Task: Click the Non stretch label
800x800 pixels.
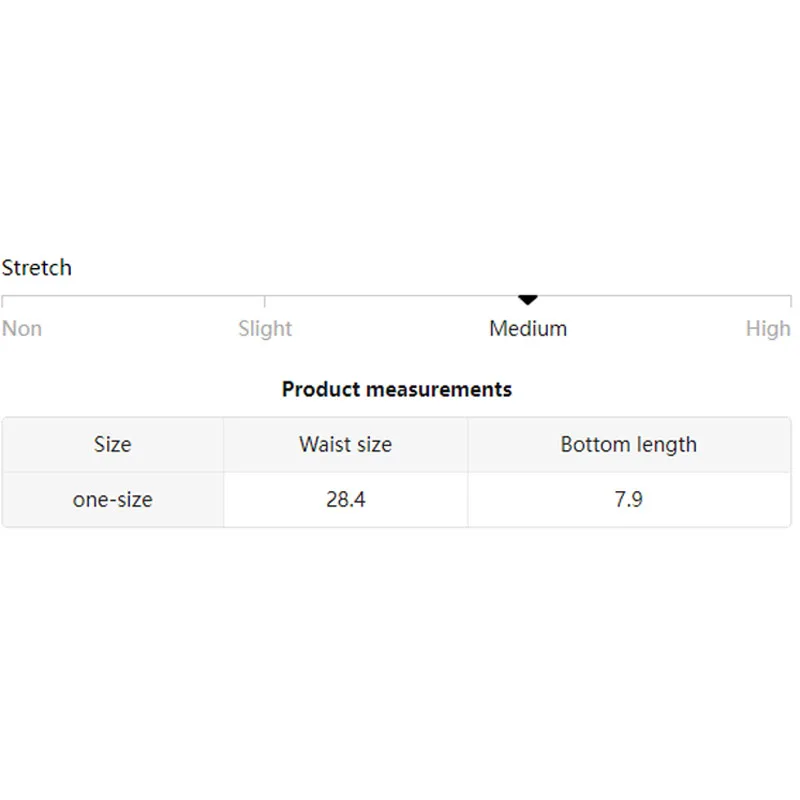Action: (x=22, y=328)
